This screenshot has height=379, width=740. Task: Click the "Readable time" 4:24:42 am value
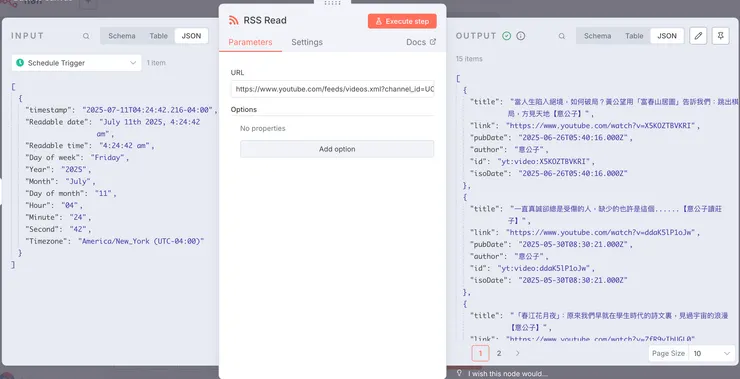[124, 146]
